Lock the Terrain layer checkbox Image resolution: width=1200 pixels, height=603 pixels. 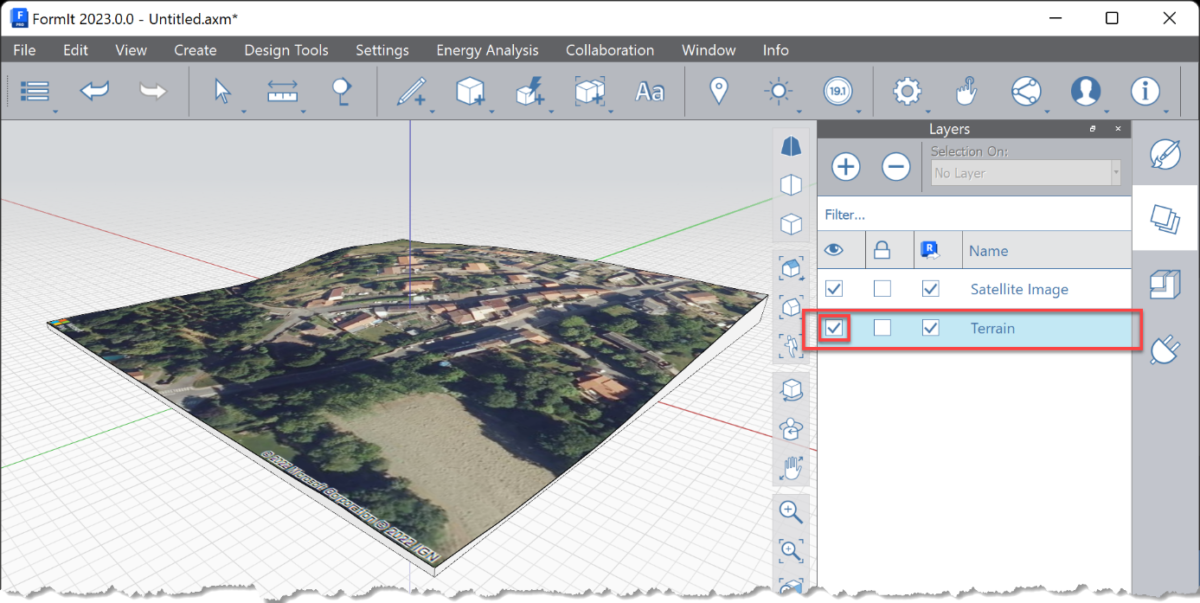point(882,328)
